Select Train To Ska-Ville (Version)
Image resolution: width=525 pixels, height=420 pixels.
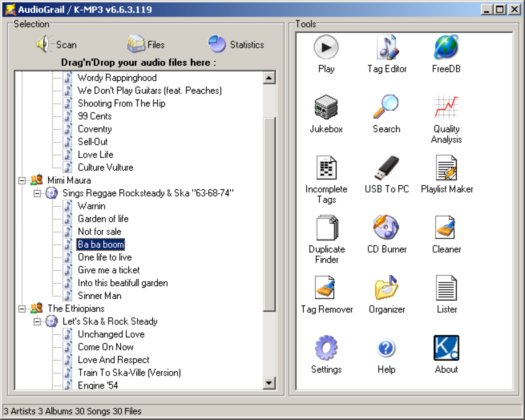point(129,372)
